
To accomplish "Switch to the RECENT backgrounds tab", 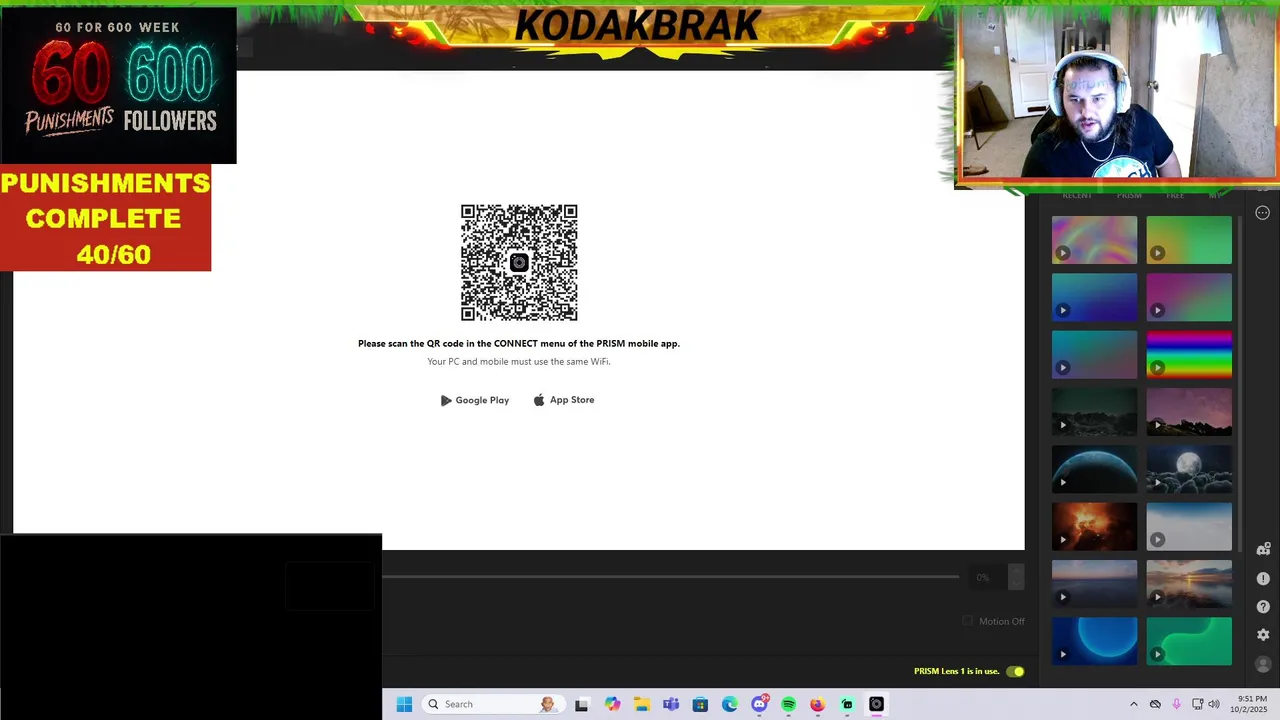I will [1077, 195].
